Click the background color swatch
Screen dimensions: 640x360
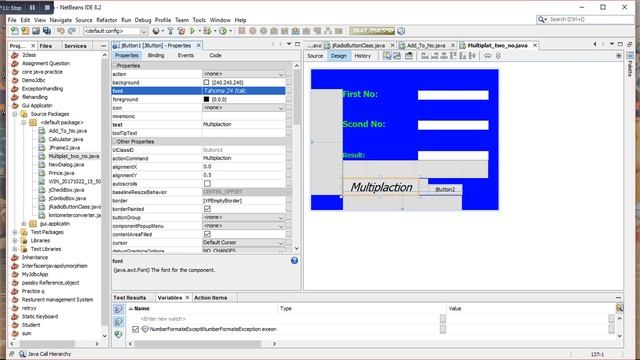(x=206, y=82)
